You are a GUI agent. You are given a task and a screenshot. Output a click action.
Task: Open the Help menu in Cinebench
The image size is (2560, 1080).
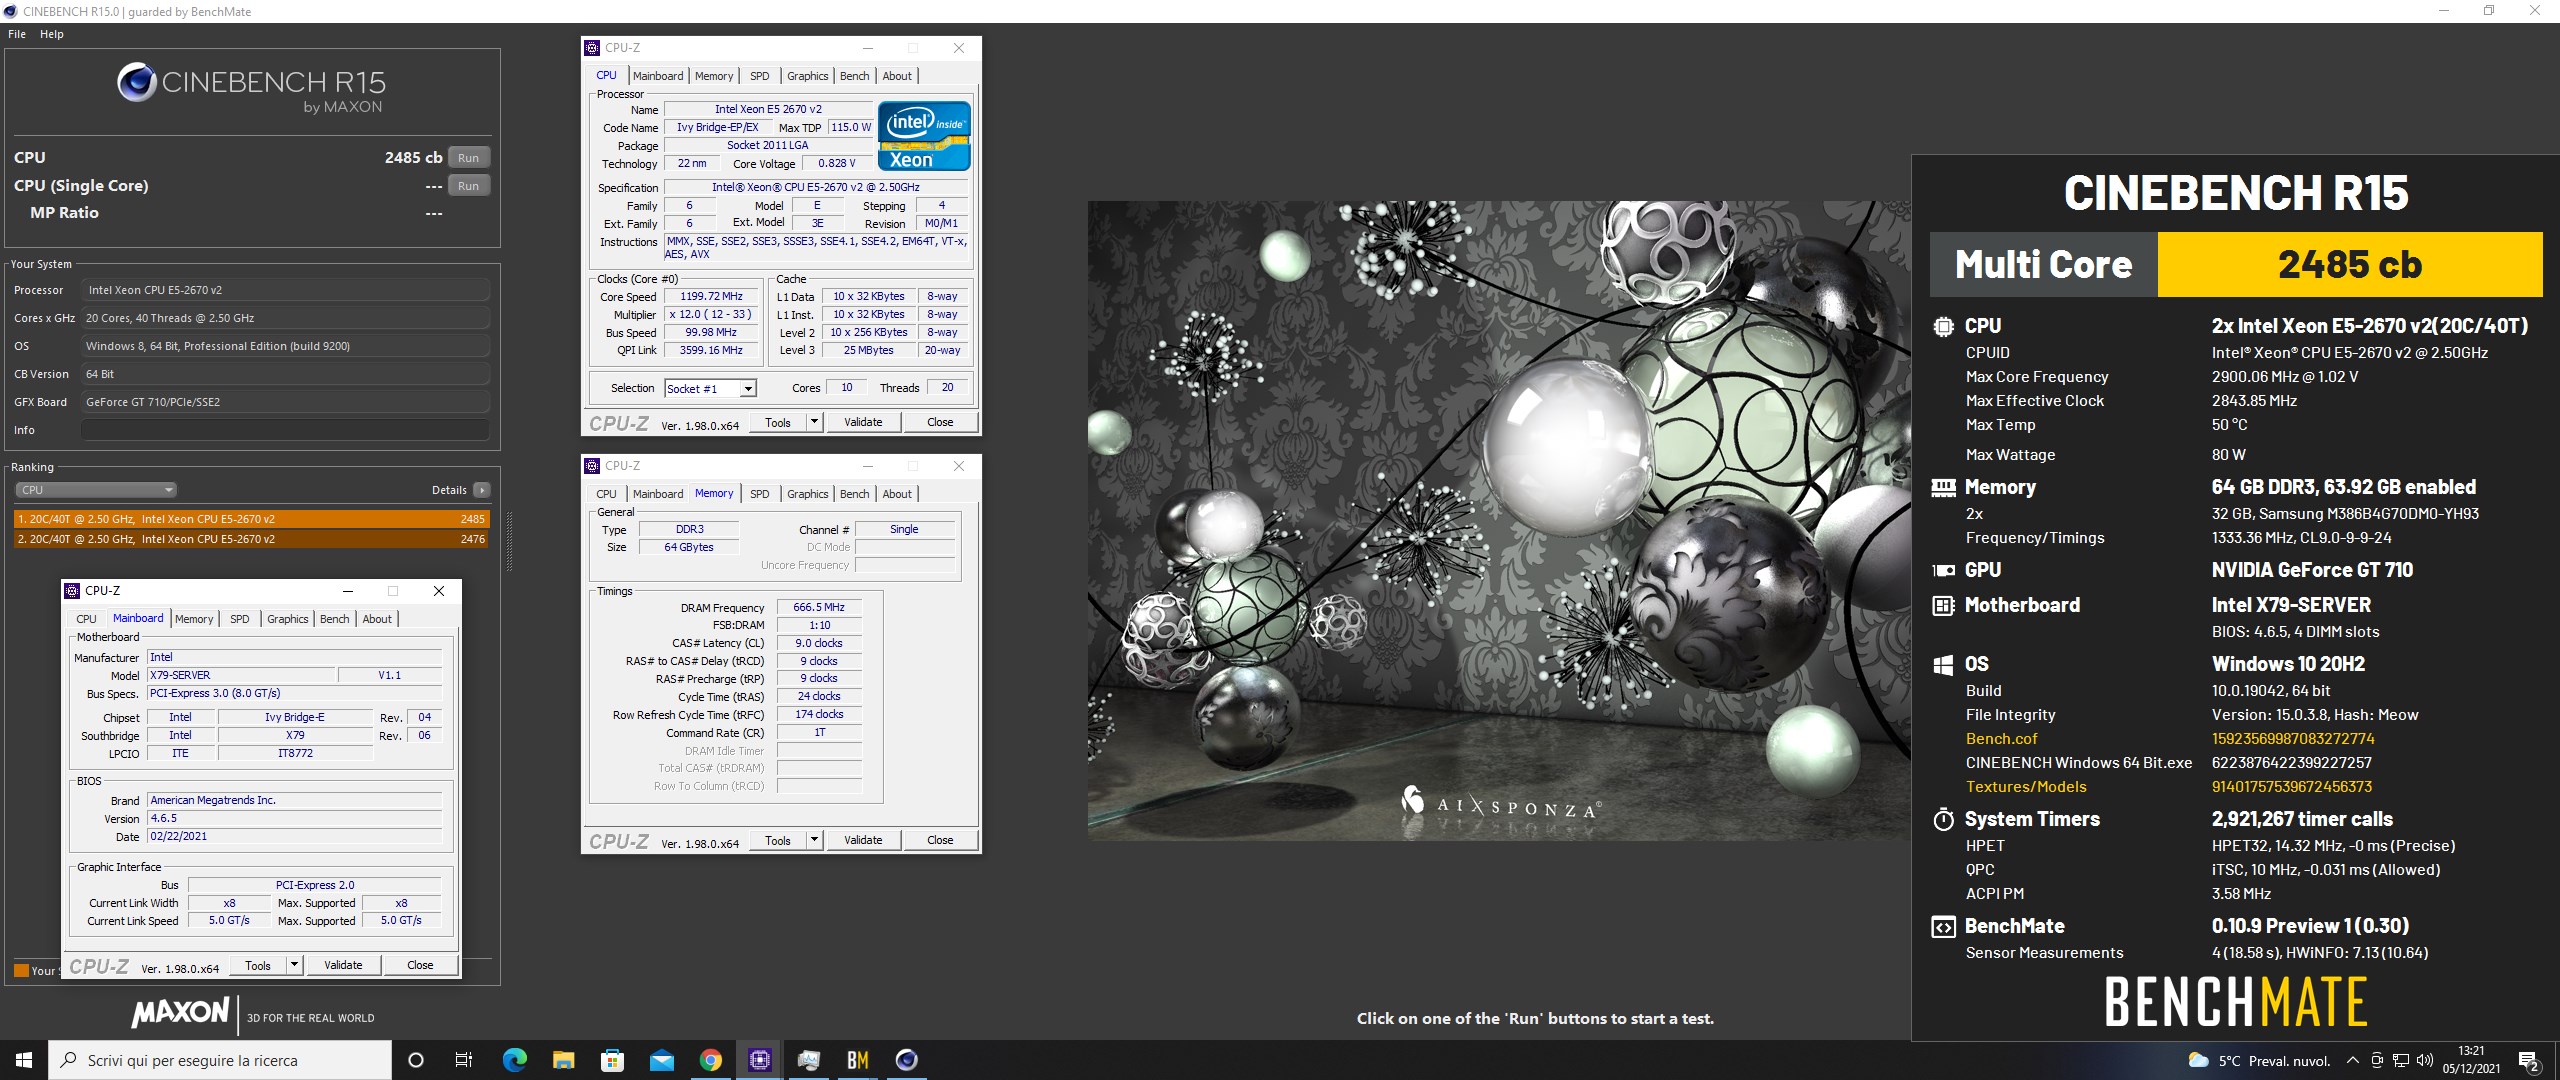point(52,34)
